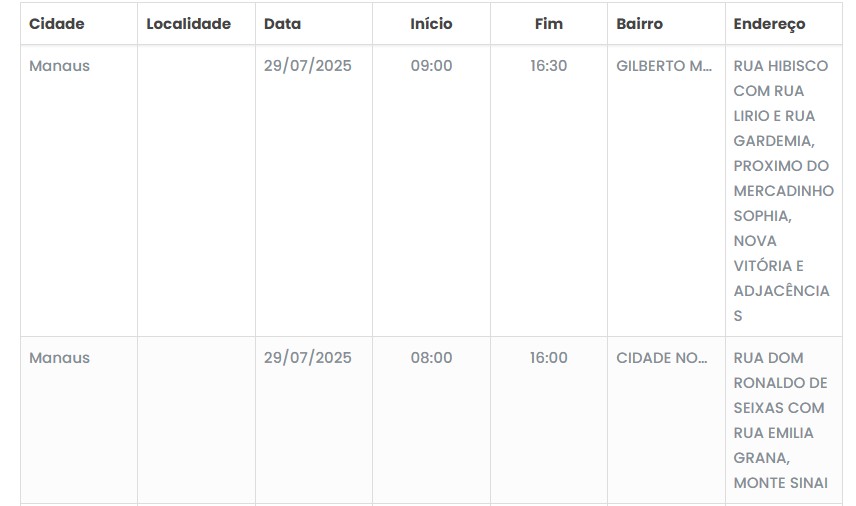
Task: Click the RUA DOM RONALDO DE SEIXAS address
Action: (x=781, y=383)
